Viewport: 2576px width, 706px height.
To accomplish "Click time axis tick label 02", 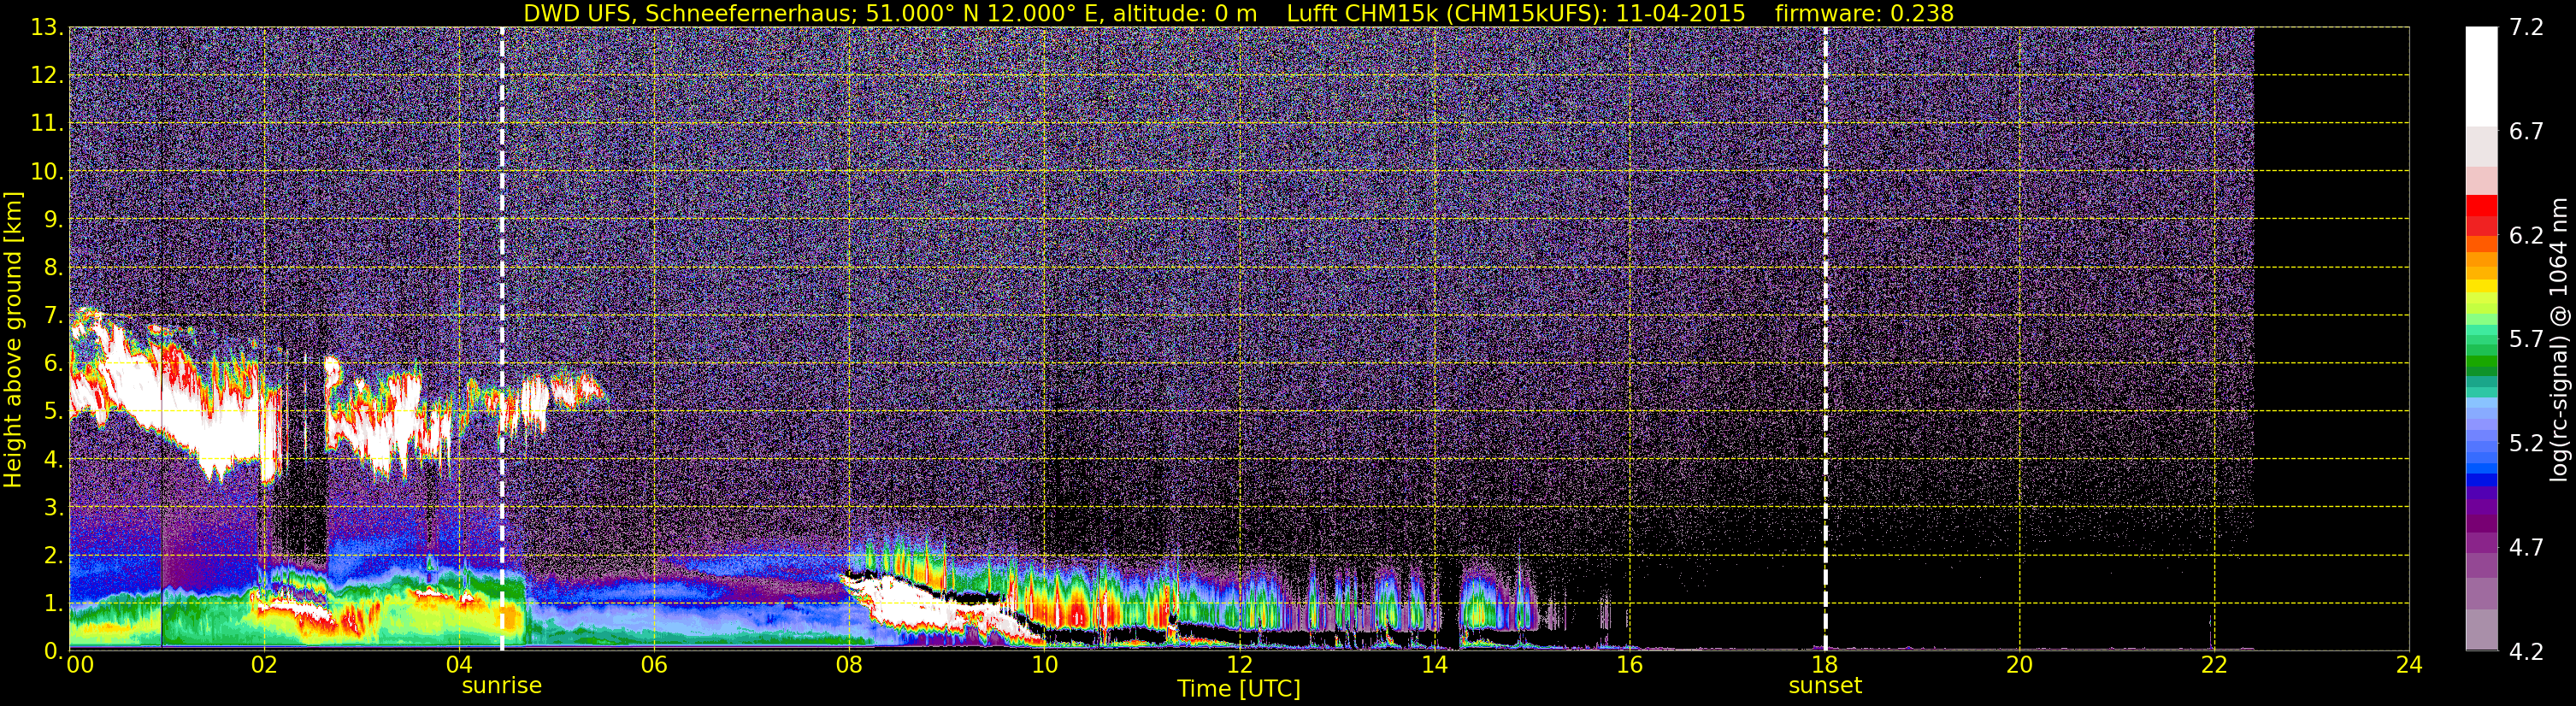I will 264,666.
